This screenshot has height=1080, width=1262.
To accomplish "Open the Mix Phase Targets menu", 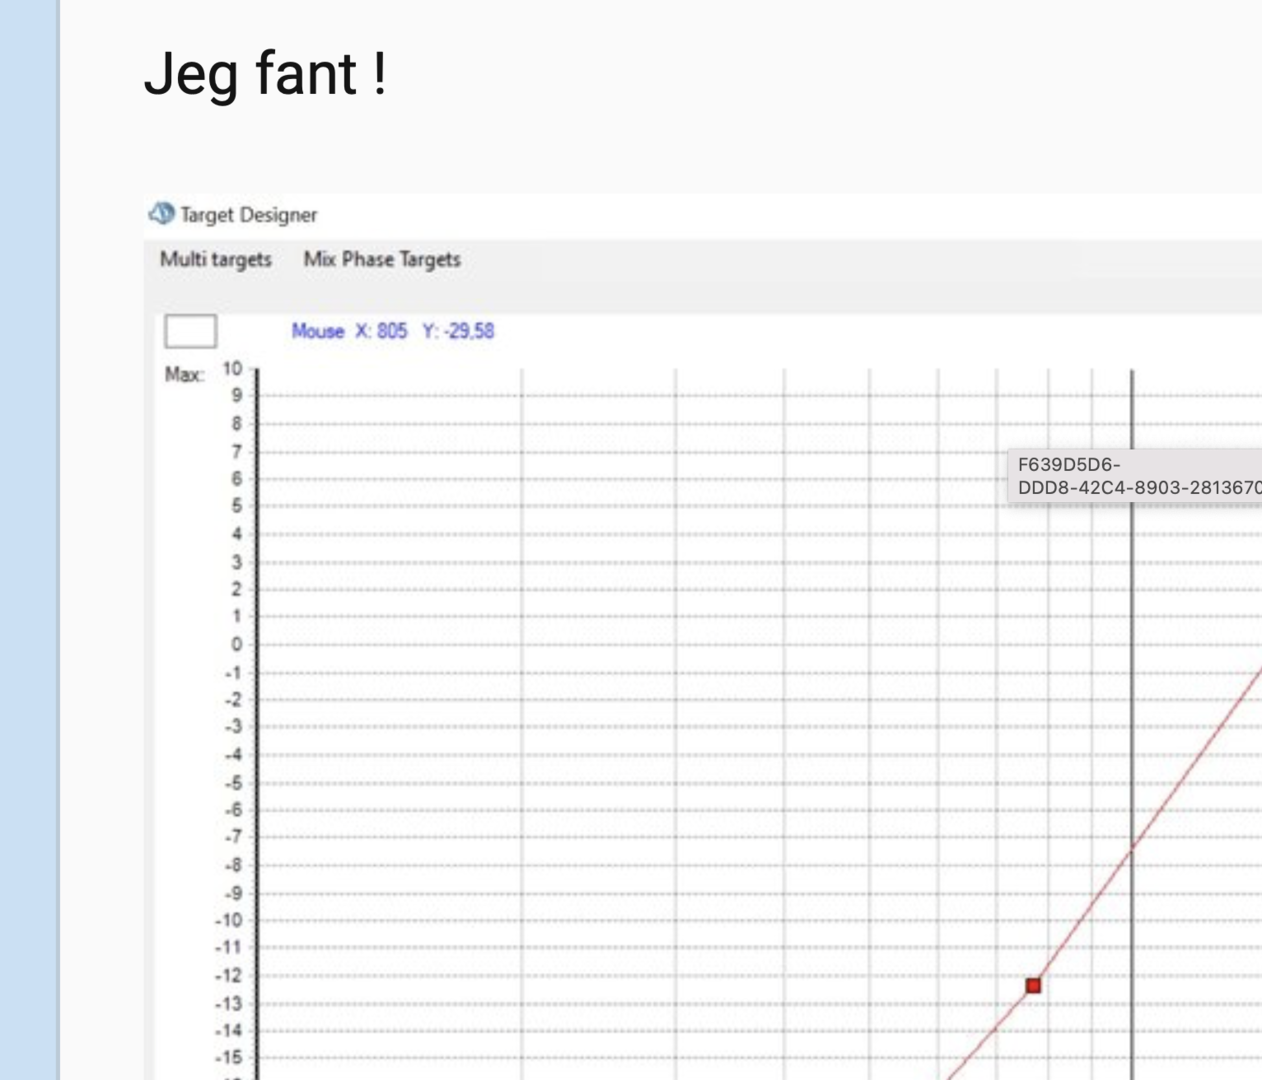I will (x=382, y=259).
